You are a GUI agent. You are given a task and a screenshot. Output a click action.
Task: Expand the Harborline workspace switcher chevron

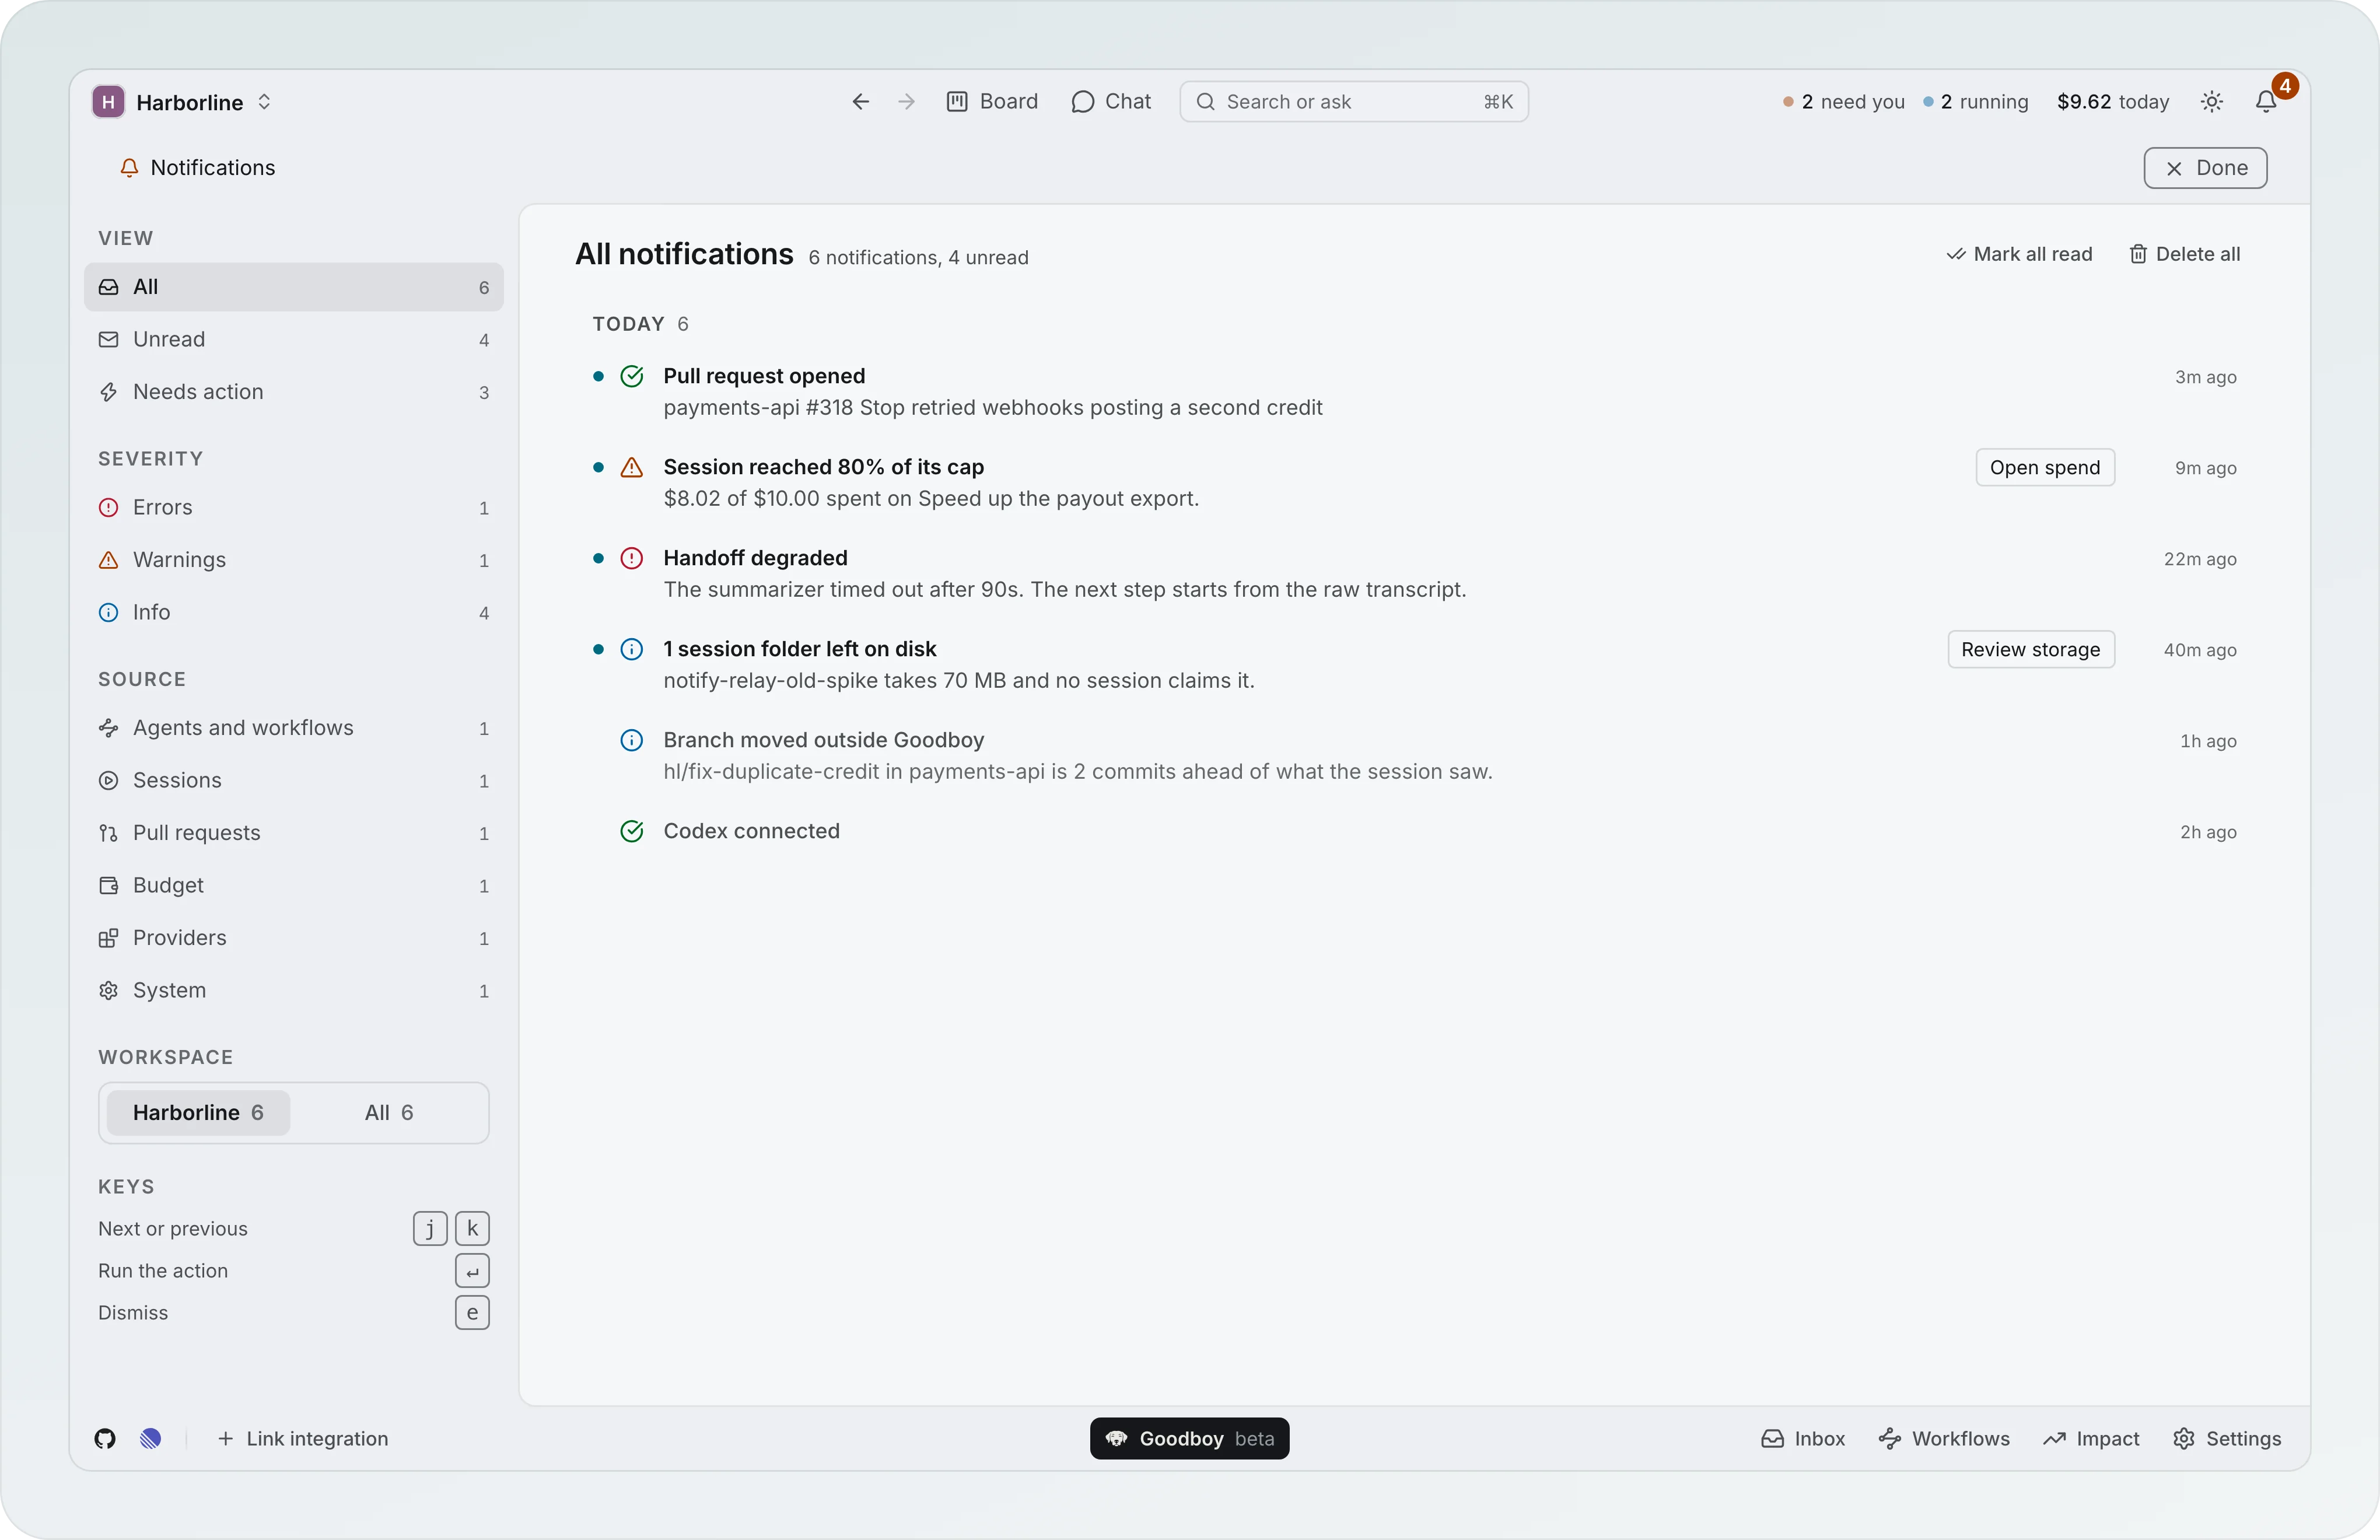click(x=264, y=102)
